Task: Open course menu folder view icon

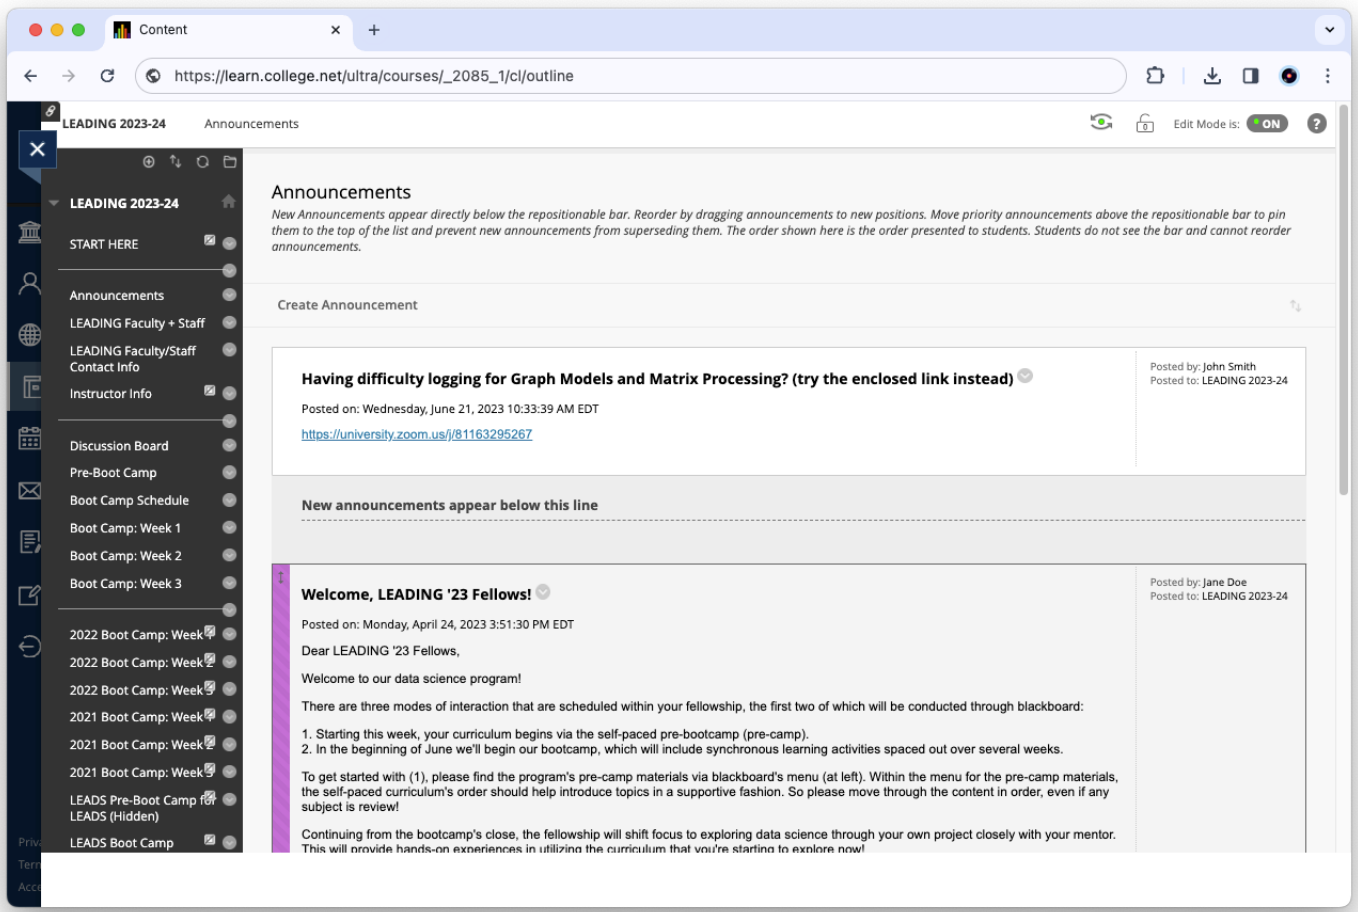Action: 229,162
